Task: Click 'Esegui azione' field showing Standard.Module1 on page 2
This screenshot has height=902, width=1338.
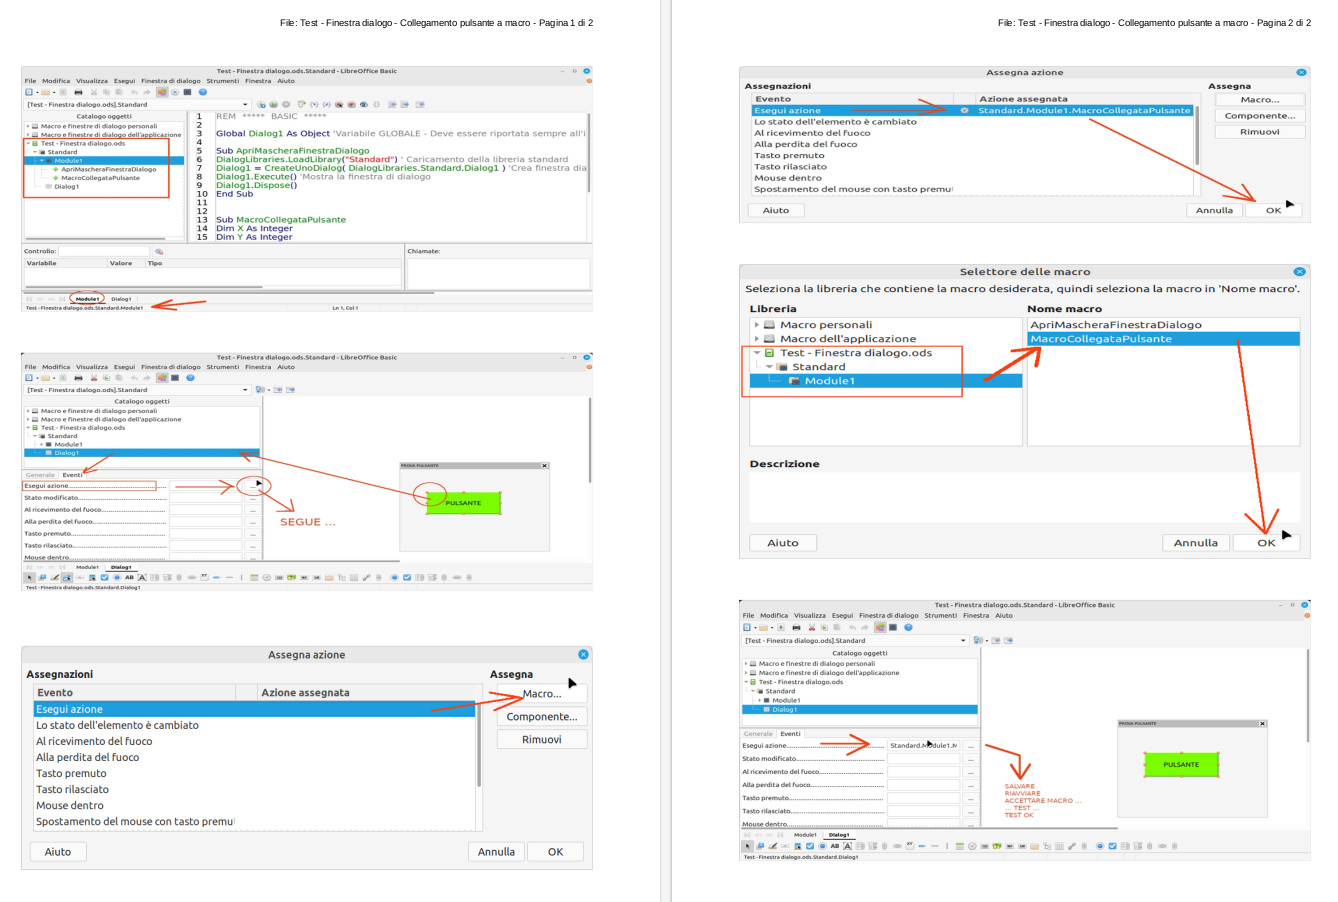Action: coord(923,746)
